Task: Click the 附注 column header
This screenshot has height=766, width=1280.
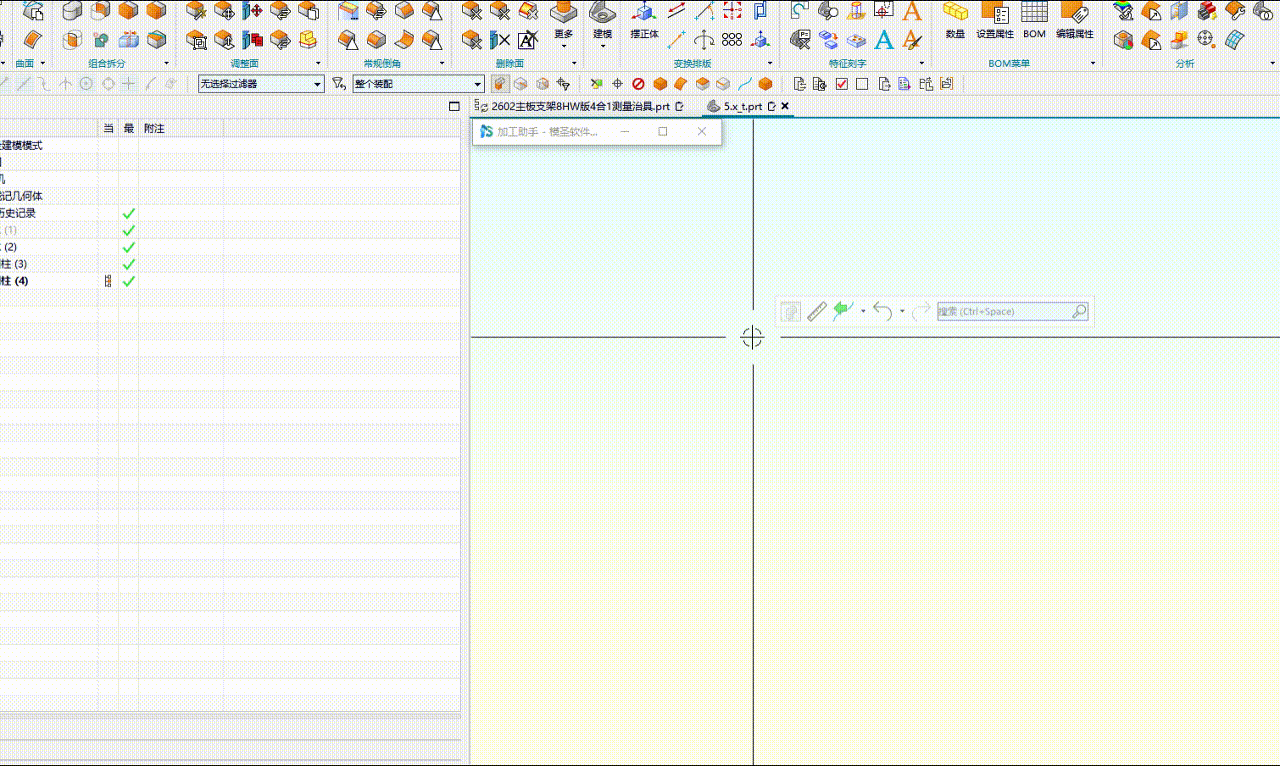Action: (x=154, y=129)
